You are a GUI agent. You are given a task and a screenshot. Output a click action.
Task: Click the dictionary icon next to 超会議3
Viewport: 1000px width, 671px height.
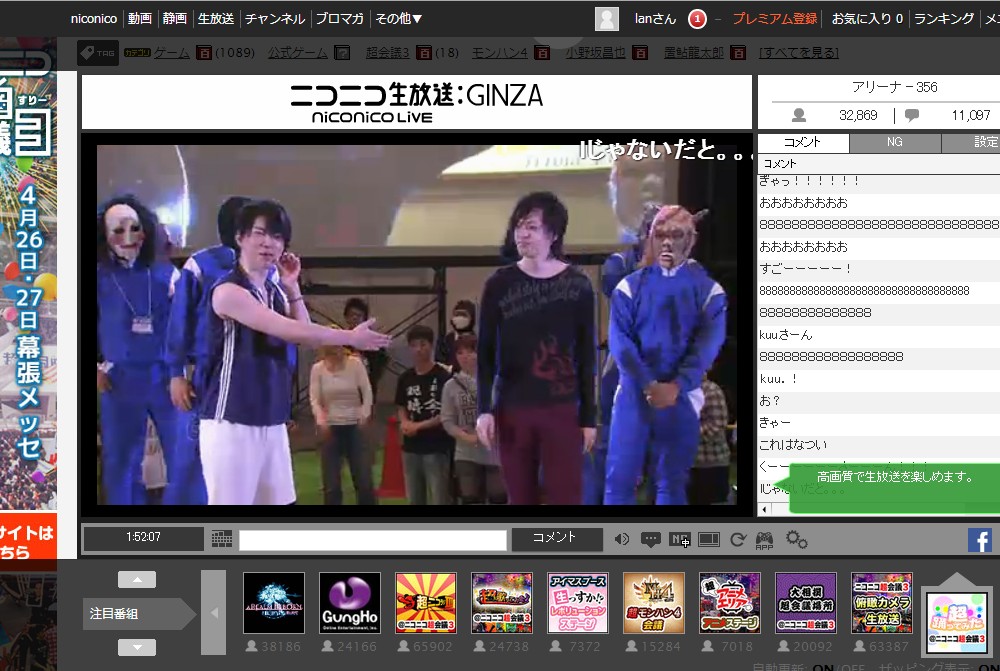424,53
